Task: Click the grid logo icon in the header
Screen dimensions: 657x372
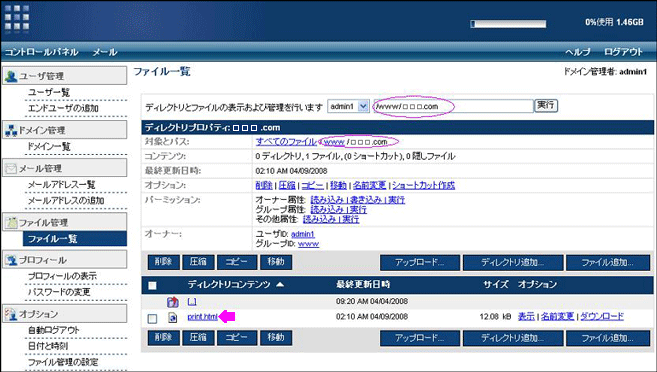Action: click(x=17, y=18)
